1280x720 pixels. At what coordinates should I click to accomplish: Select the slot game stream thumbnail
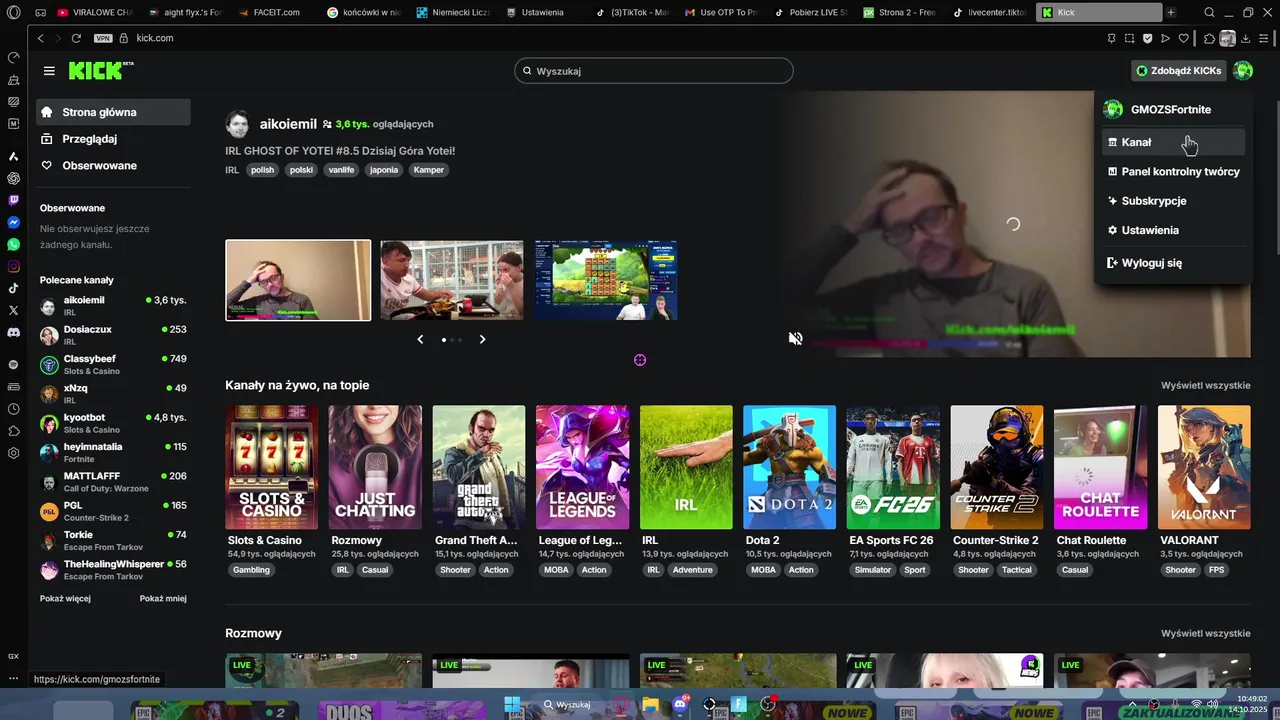click(x=606, y=280)
